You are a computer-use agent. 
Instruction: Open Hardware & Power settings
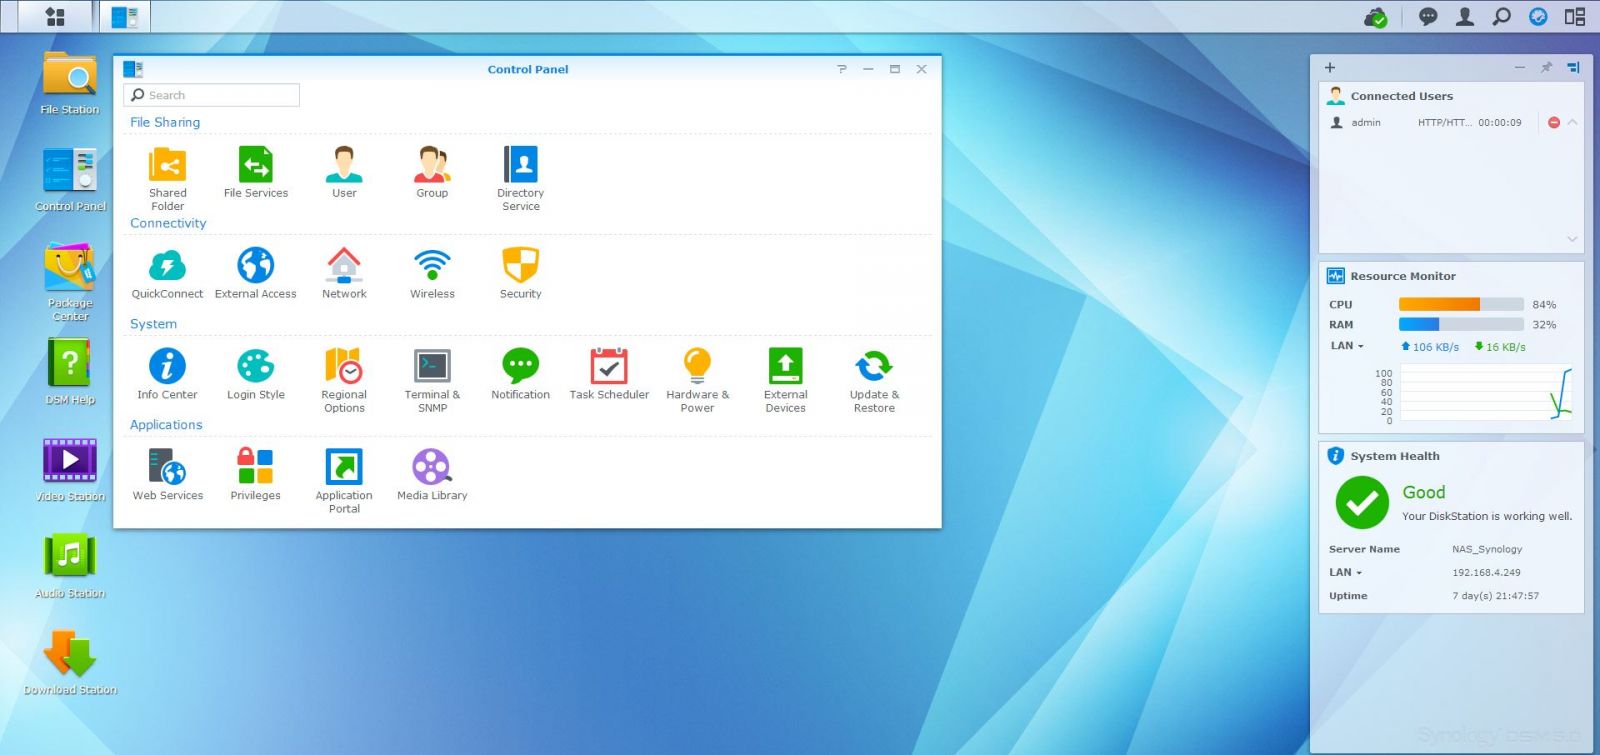[697, 380]
